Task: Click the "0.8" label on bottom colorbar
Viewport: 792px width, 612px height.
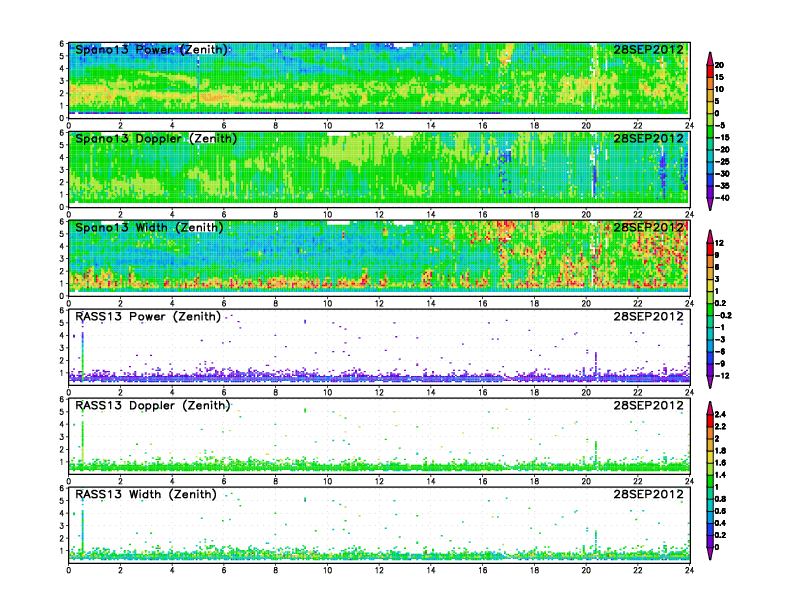Action: point(720,499)
